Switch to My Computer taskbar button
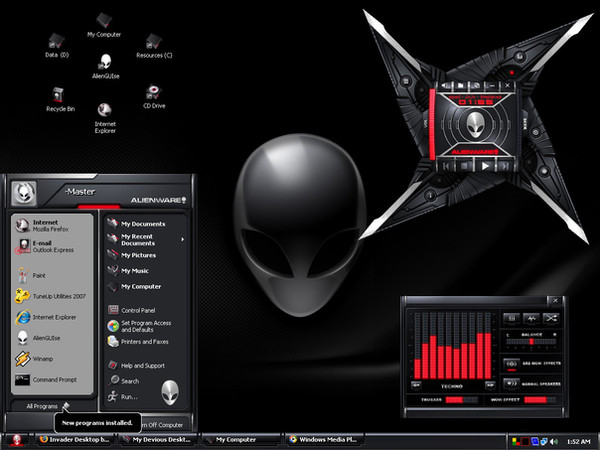Image resolution: width=600 pixels, height=450 pixels. click(x=240, y=440)
